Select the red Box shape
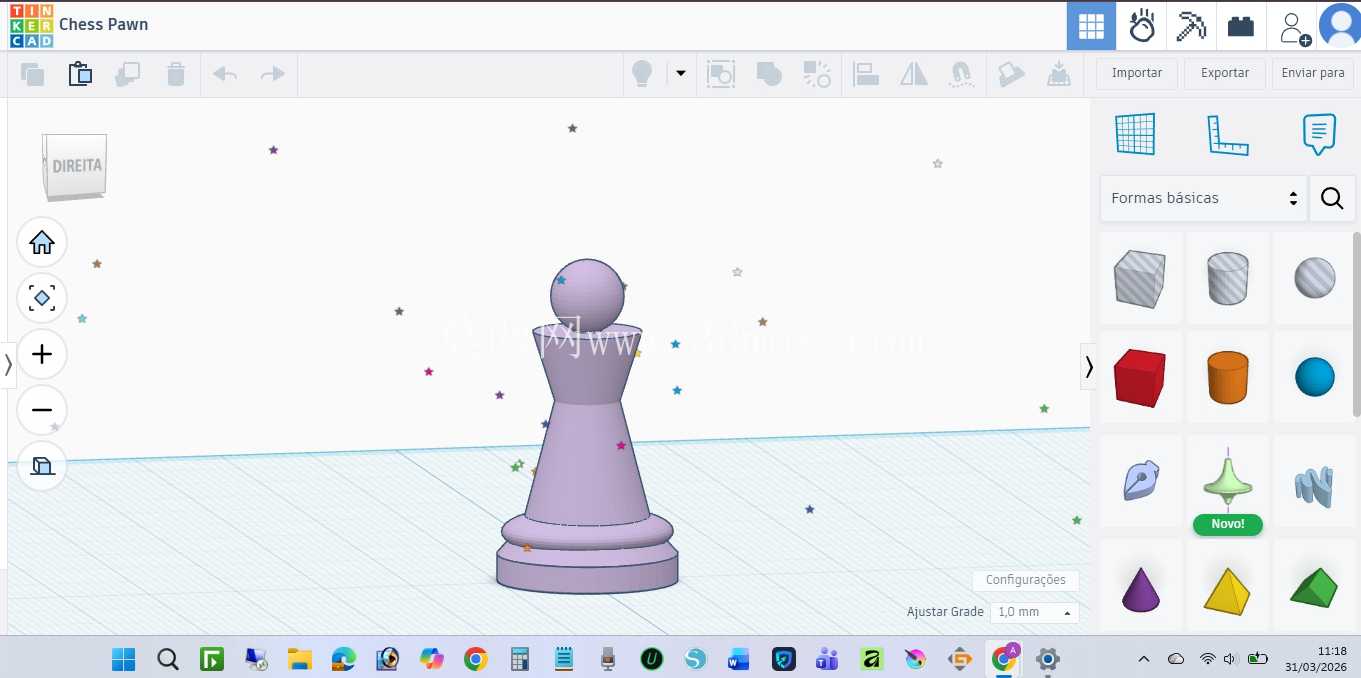 [1140, 378]
